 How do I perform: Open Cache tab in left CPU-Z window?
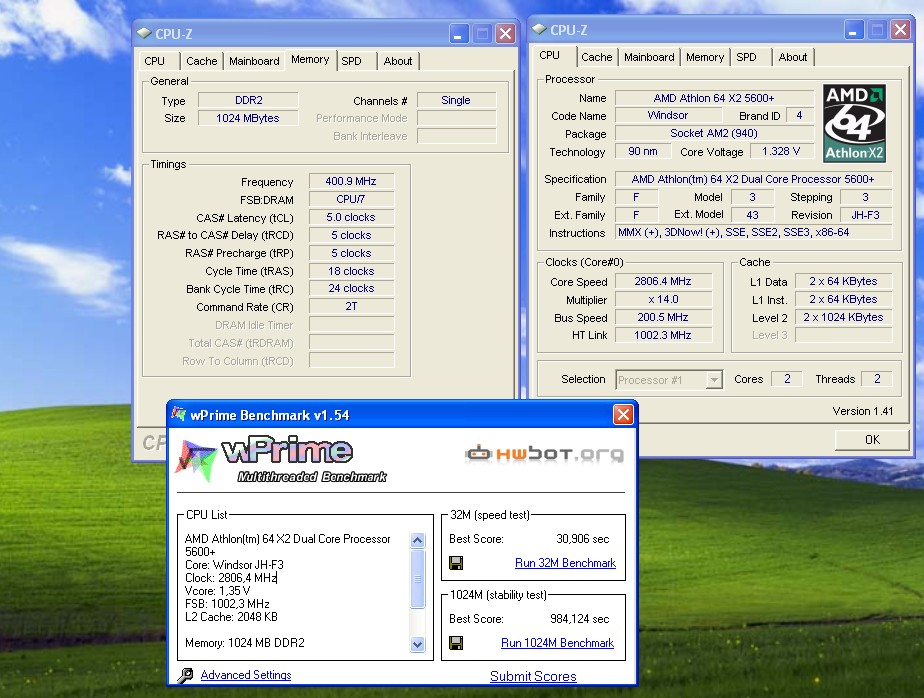click(x=202, y=61)
